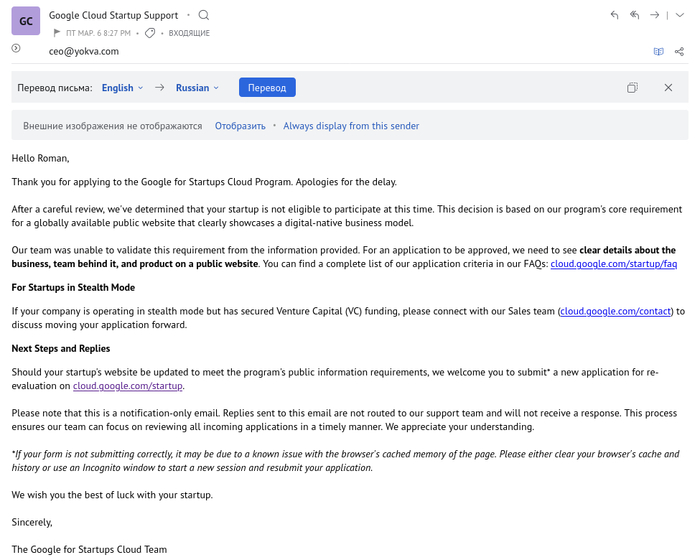Click the share icon

tap(679, 52)
